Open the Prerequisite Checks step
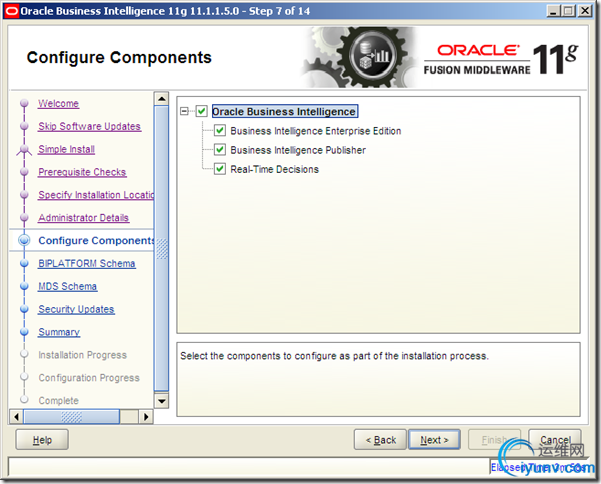This screenshot has height=484, width=601. (x=82, y=172)
